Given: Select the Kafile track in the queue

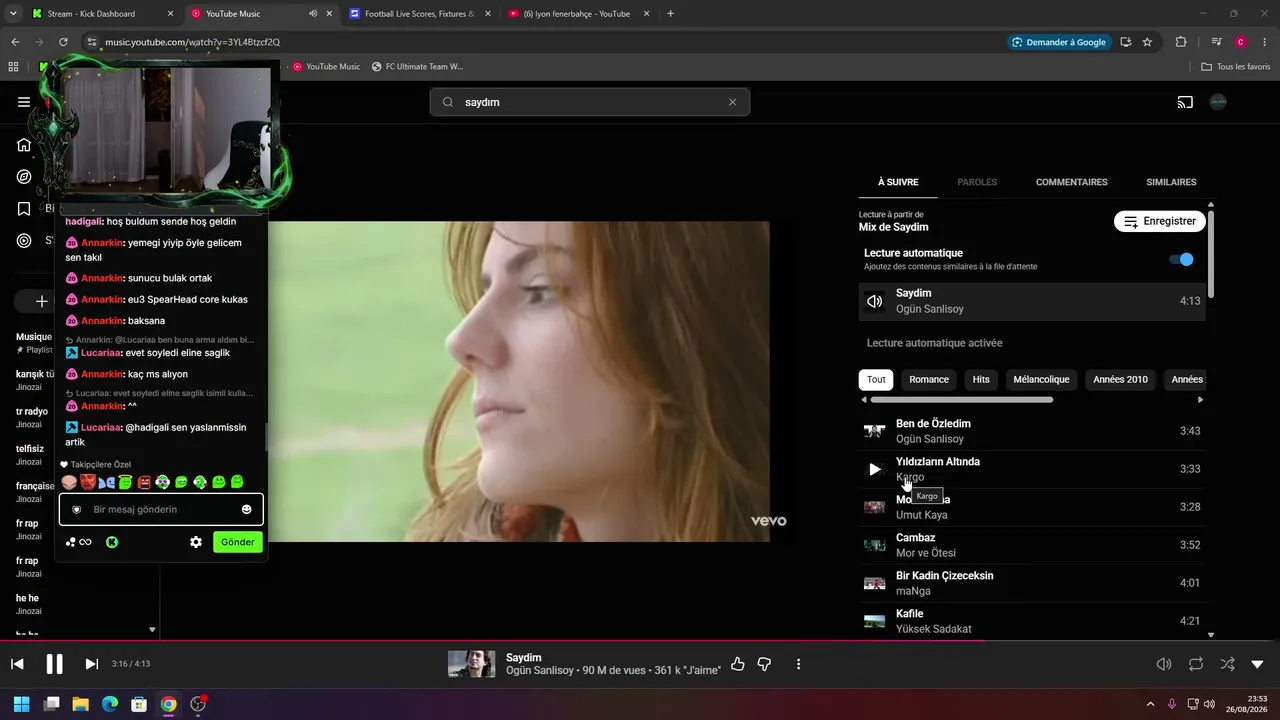Looking at the screenshot, I should pos(1032,621).
